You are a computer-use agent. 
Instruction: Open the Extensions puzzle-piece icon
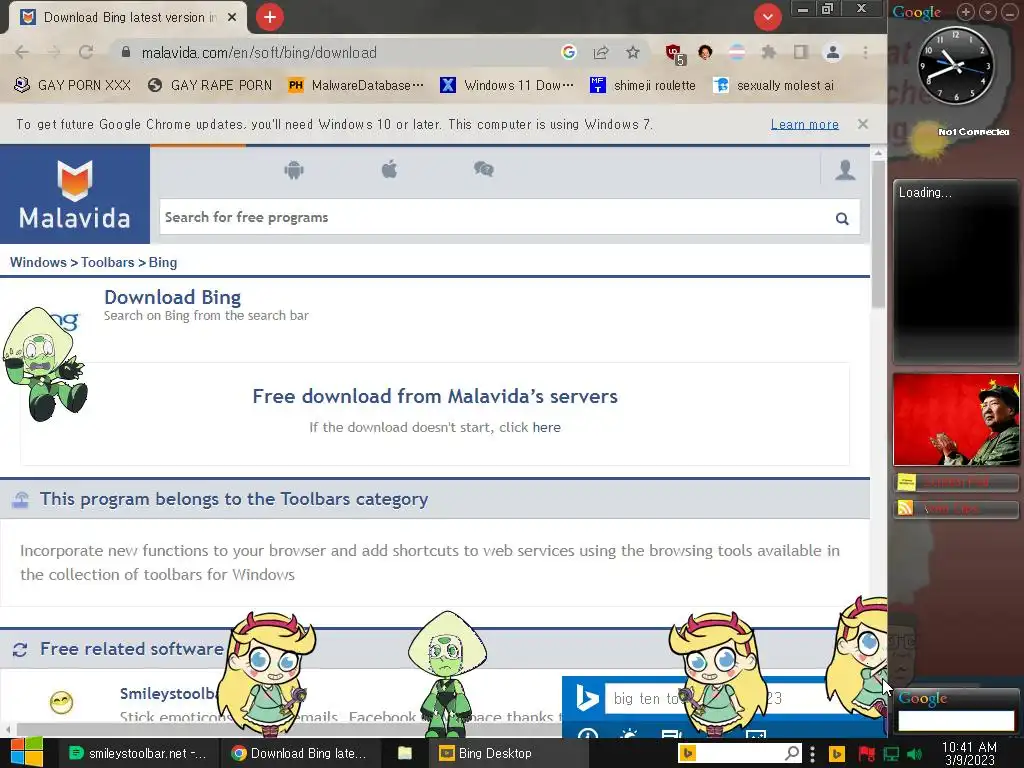pyautogui.click(x=769, y=52)
